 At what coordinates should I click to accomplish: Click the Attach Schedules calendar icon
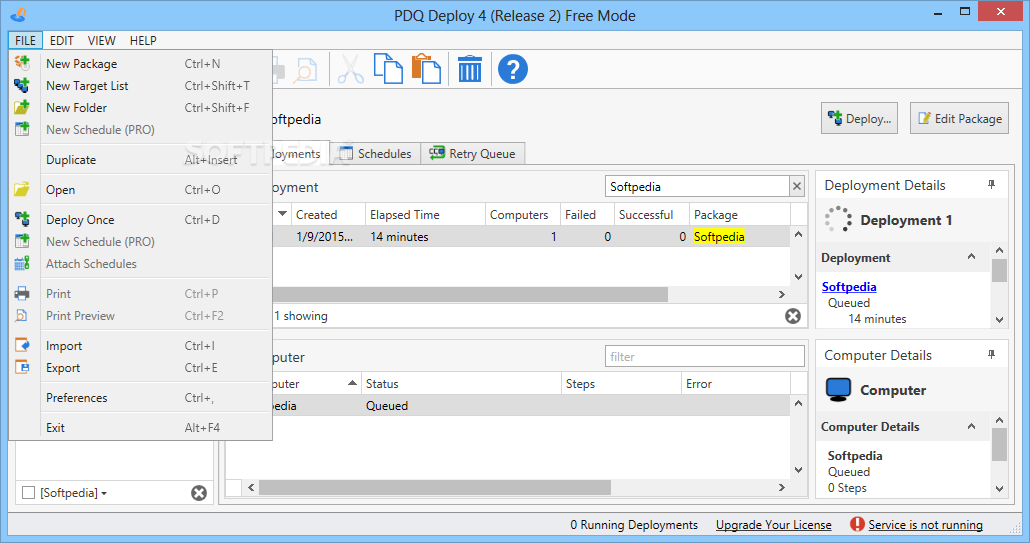tap(22, 263)
